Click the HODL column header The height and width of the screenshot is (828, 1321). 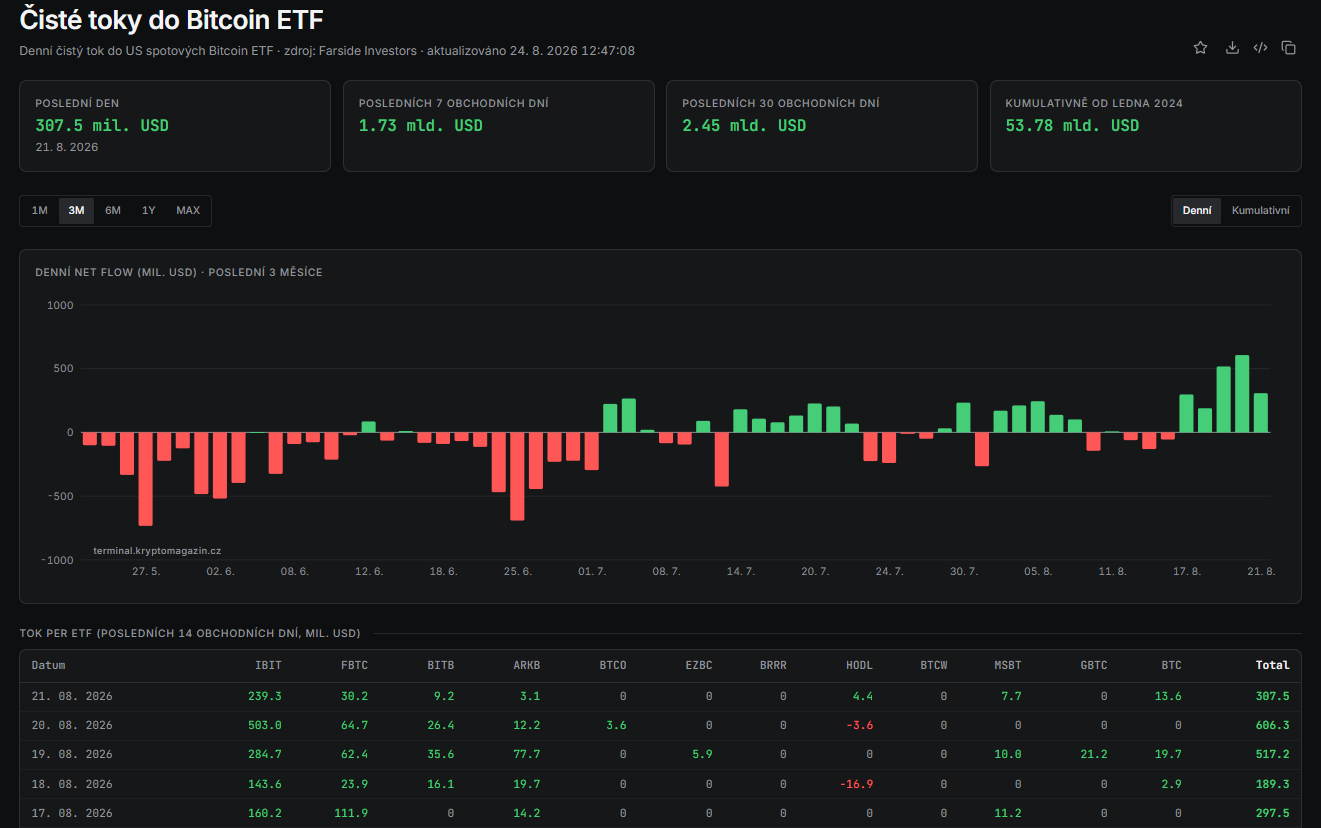coord(860,665)
